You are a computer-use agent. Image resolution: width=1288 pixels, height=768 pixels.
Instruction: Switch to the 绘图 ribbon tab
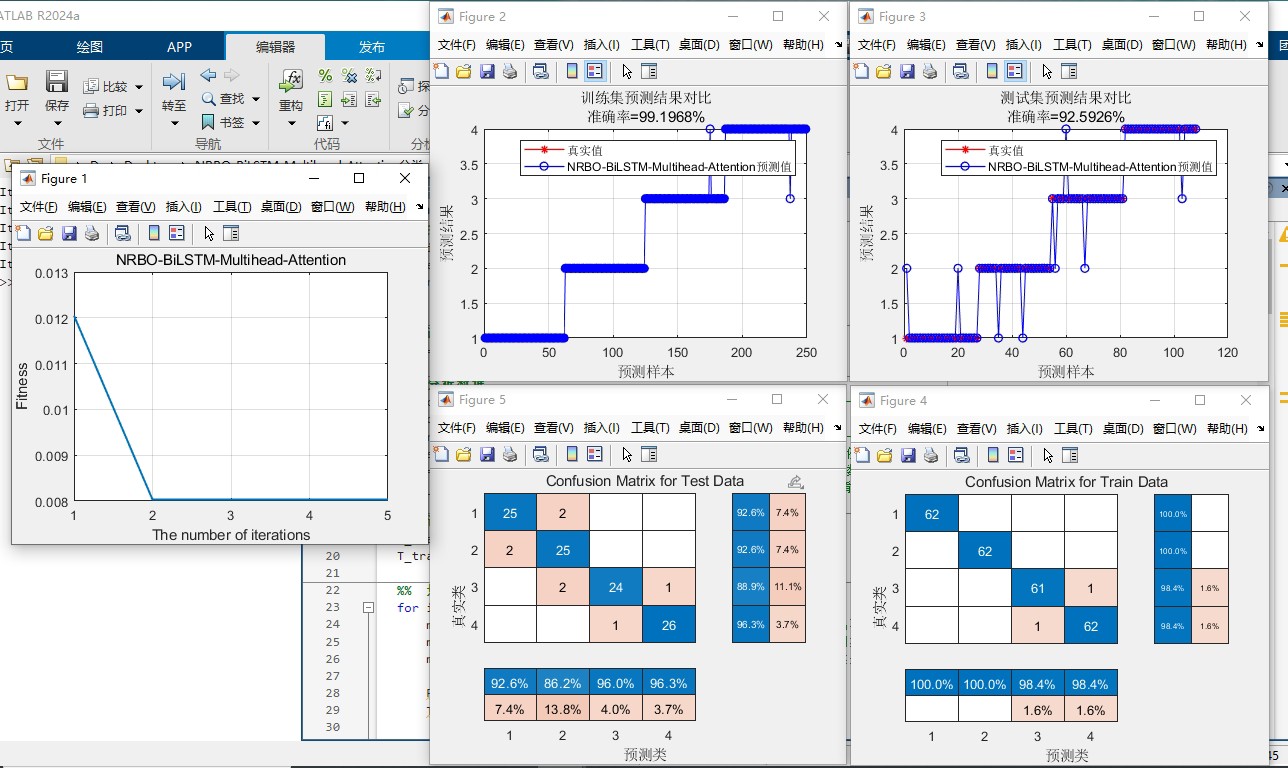[90, 47]
